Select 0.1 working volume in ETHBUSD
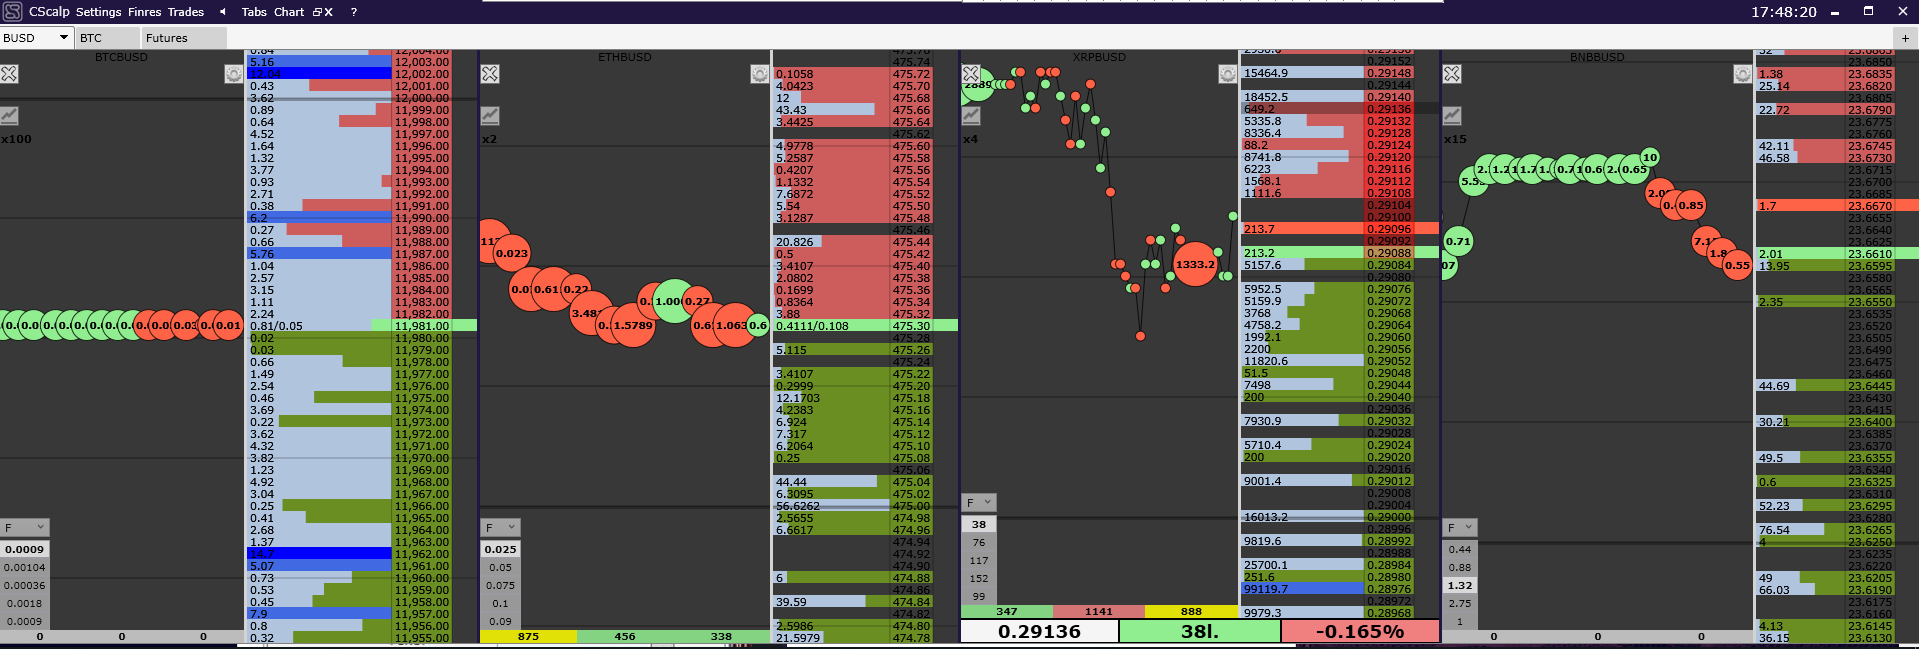1919x649 pixels. click(x=500, y=603)
